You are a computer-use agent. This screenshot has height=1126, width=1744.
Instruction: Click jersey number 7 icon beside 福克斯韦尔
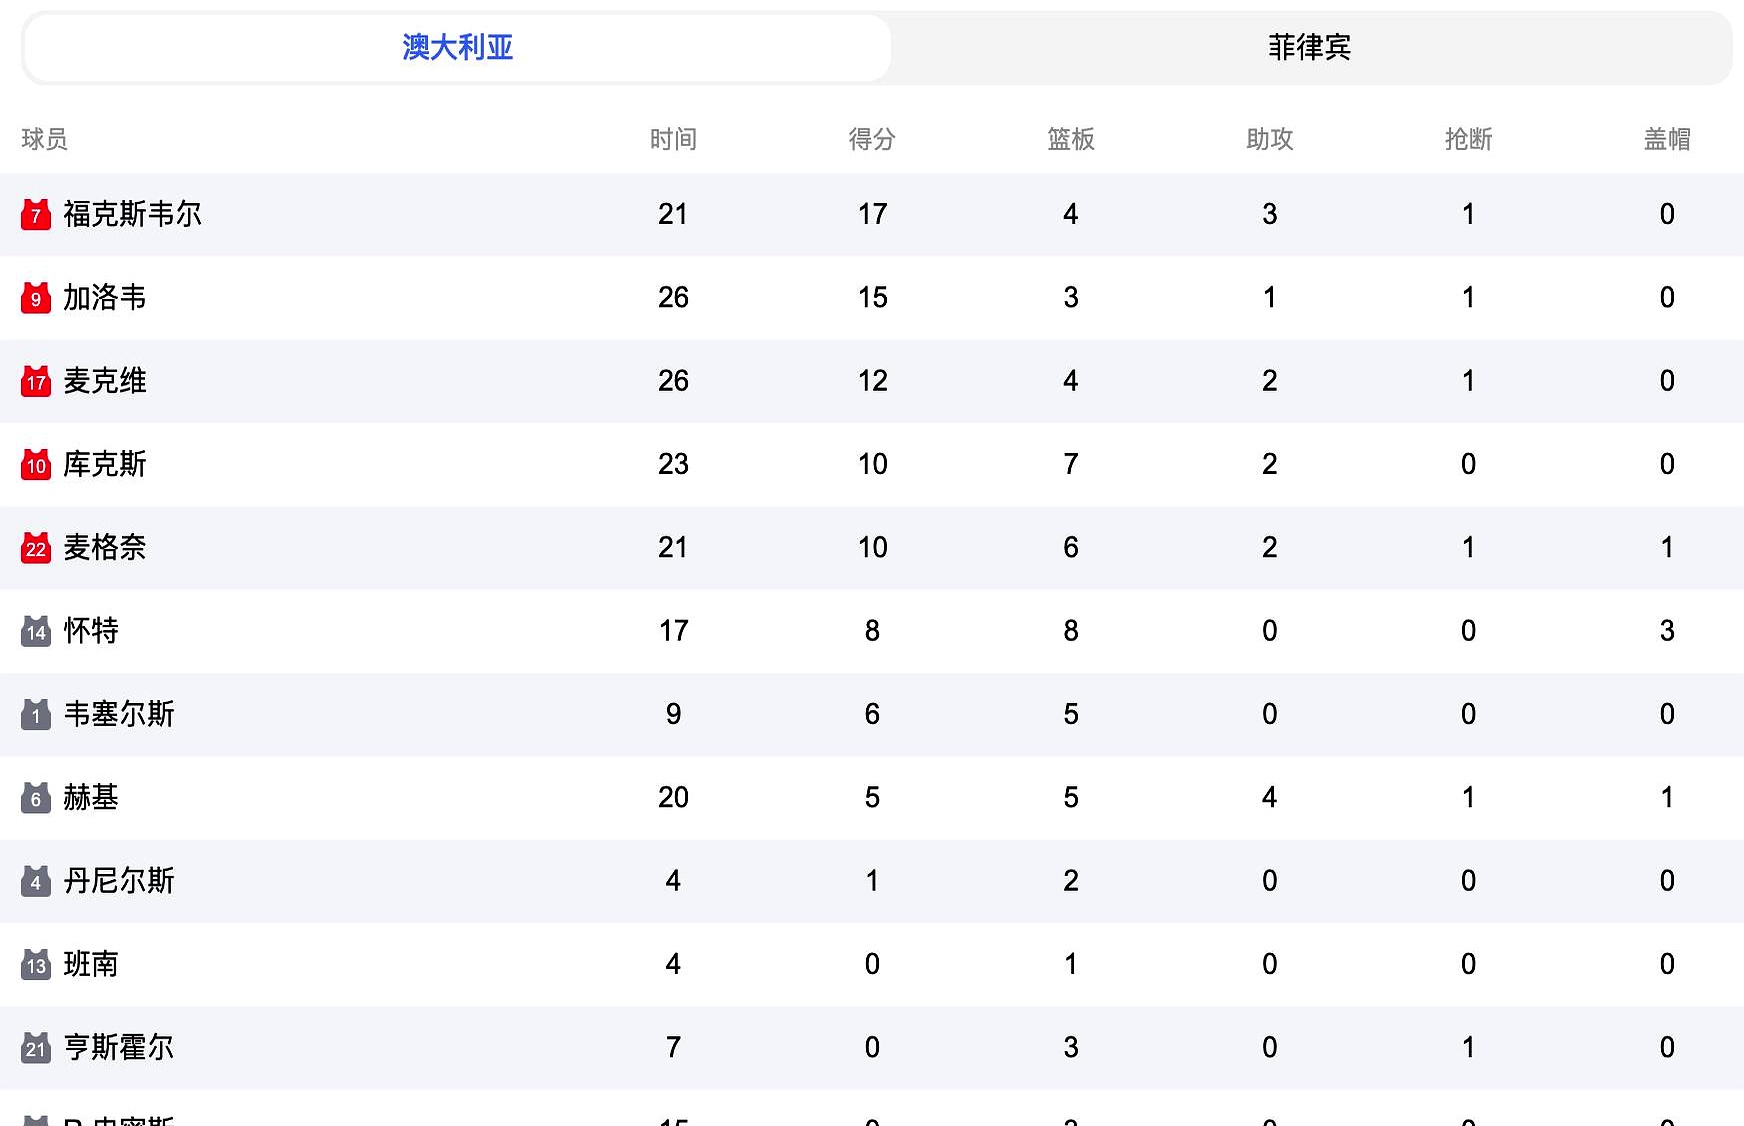pyautogui.click(x=35, y=214)
